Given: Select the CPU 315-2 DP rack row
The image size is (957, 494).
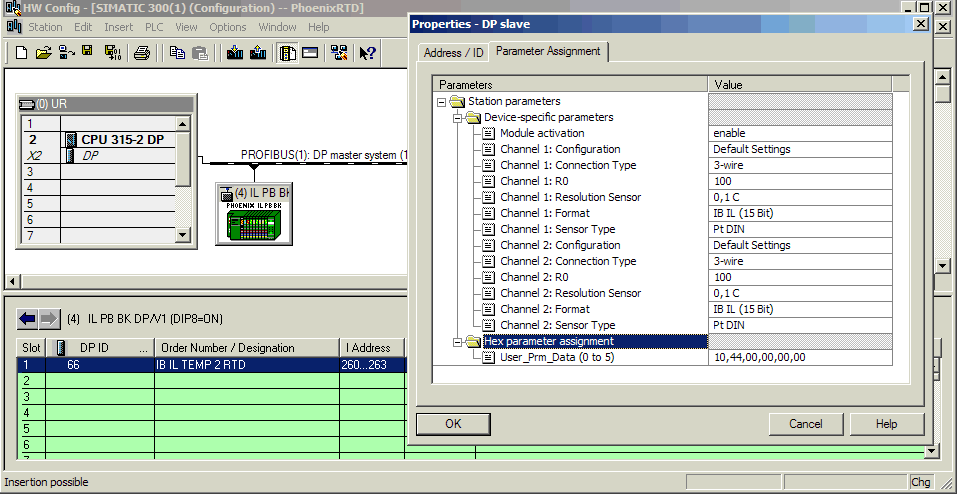Looking at the screenshot, I should point(99,140).
